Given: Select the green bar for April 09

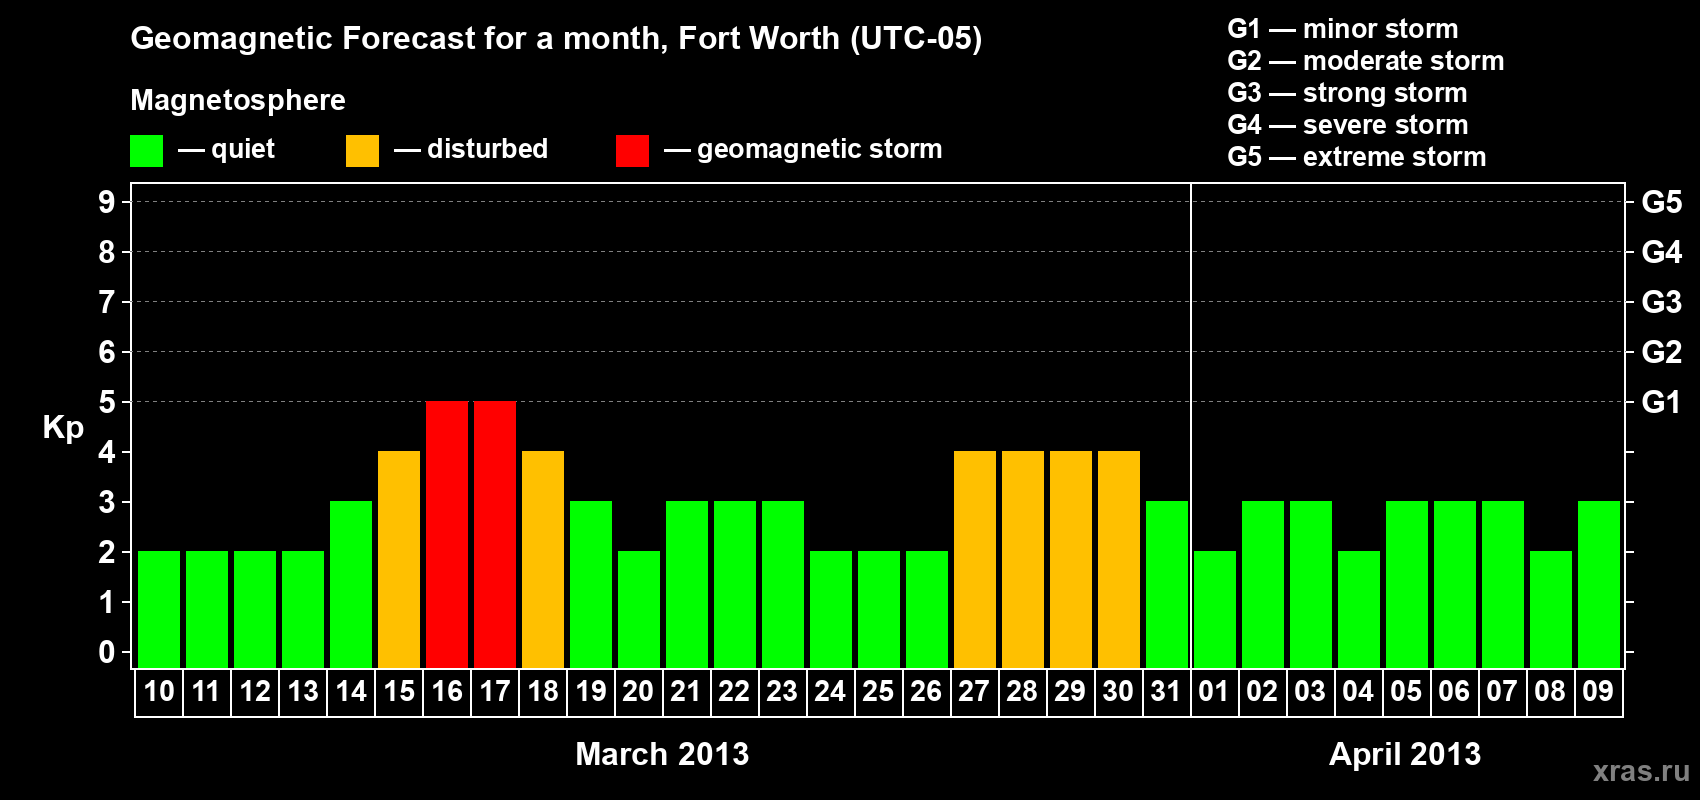Looking at the screenshot, I should pyautogui.click(x=1599, y=584).
